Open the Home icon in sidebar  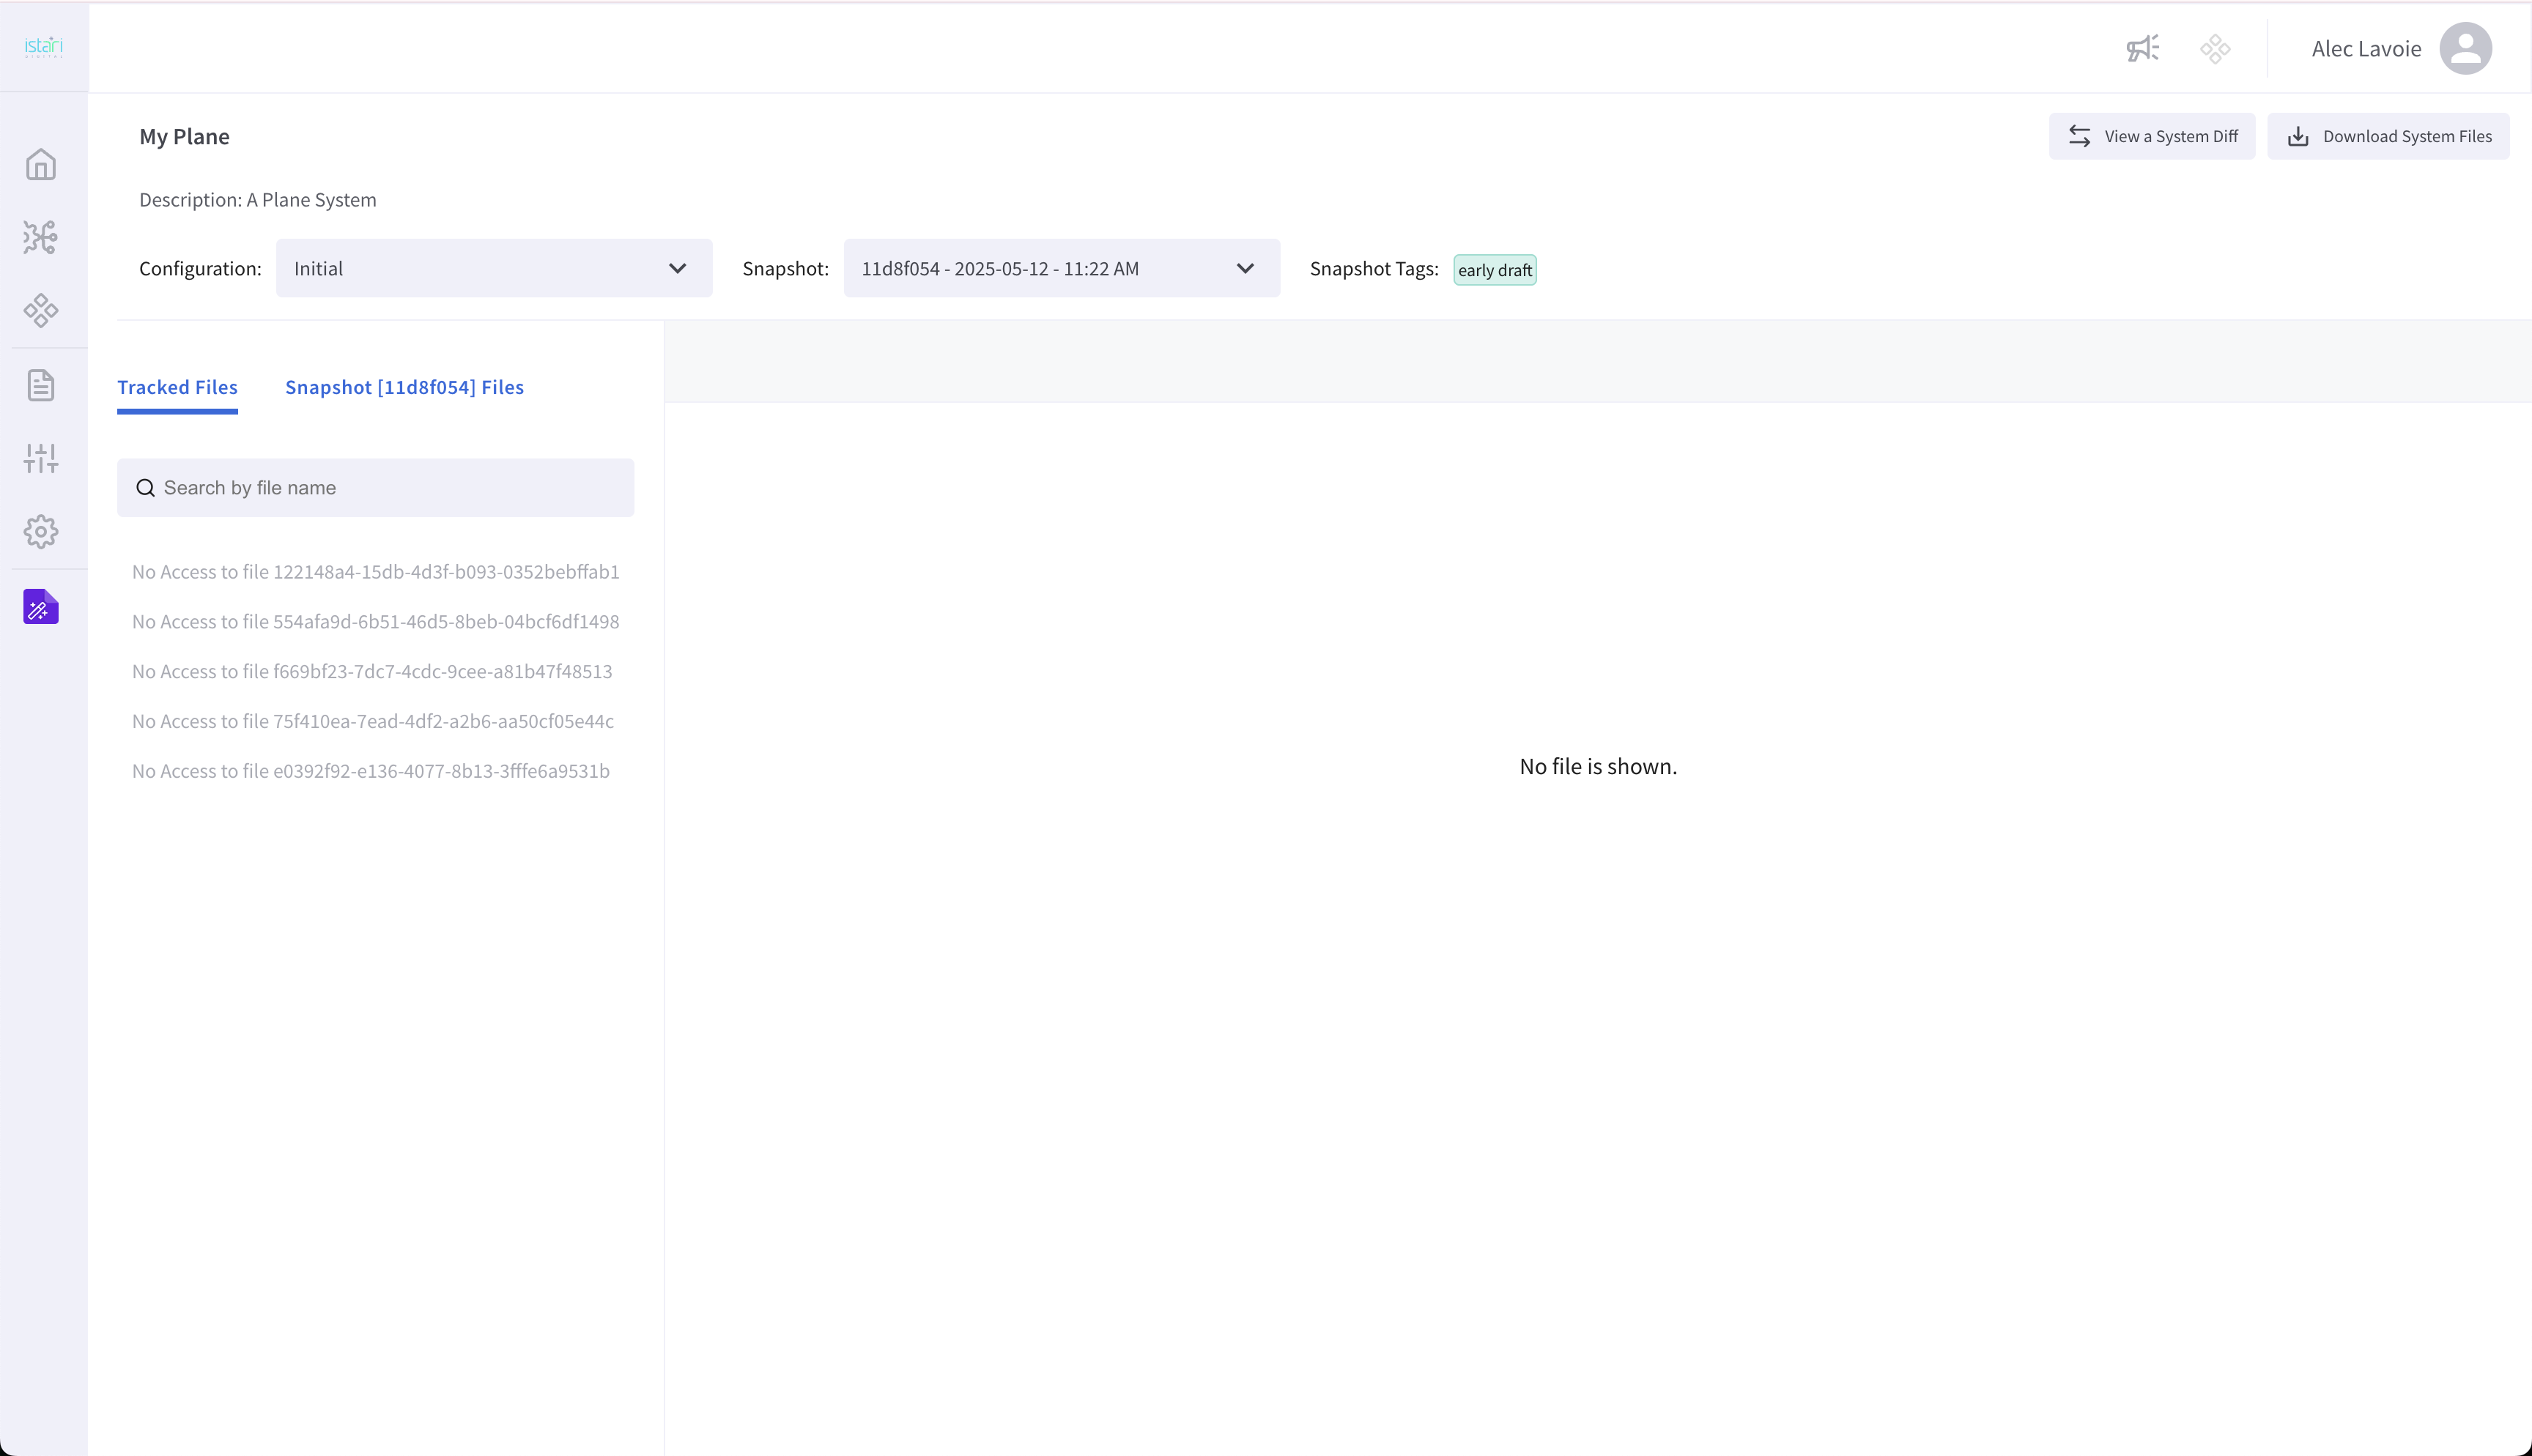click(x=41, y=164)
